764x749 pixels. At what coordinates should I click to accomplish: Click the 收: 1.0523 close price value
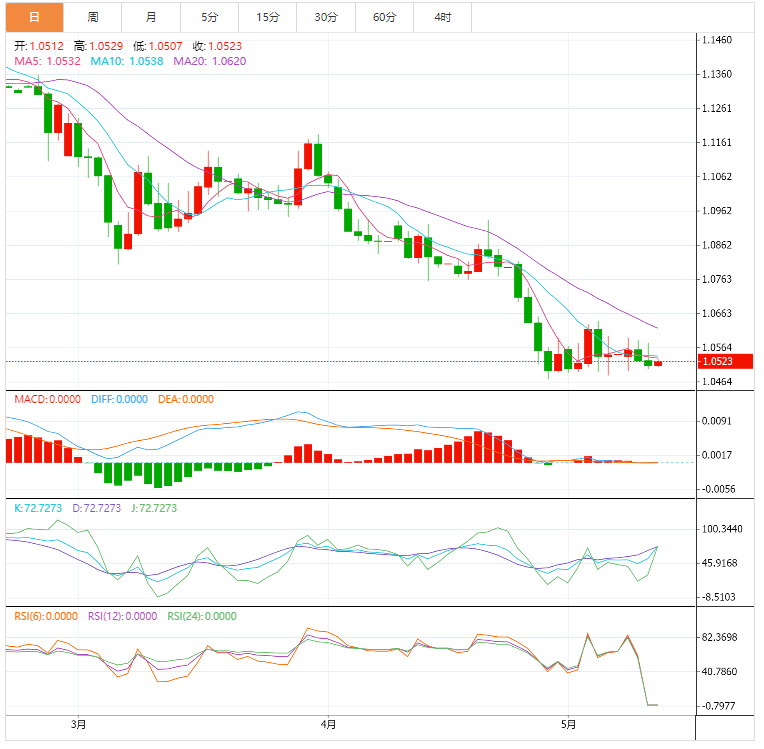[x=217, y=46]
